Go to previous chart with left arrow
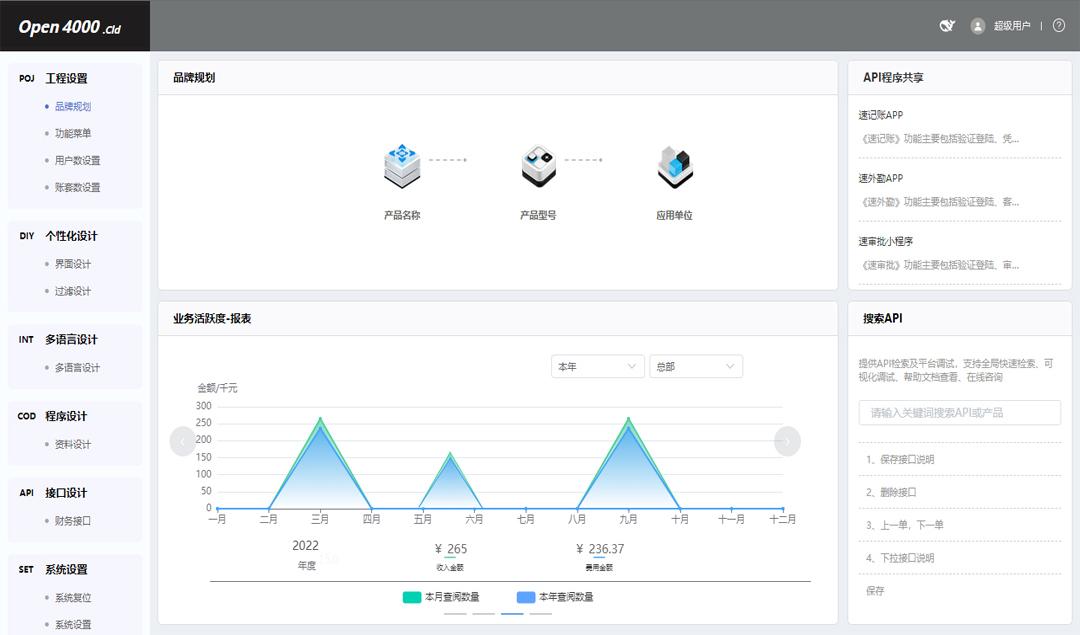Image resolution: width=1080 pixels, height=635 pixels. coord(183,441)
